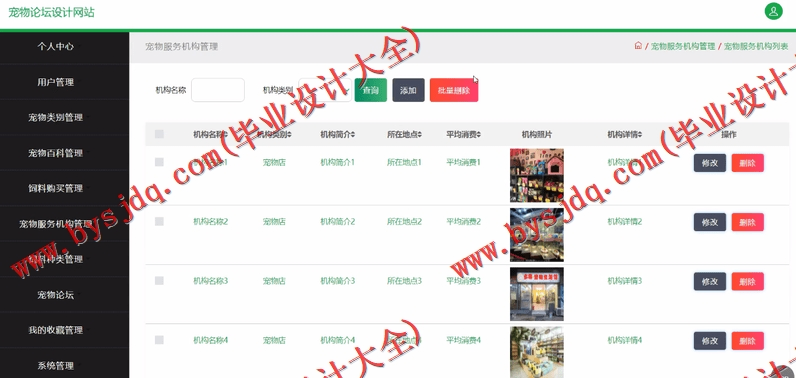Click the red 批量删除 button

click(x=454, y=90)
